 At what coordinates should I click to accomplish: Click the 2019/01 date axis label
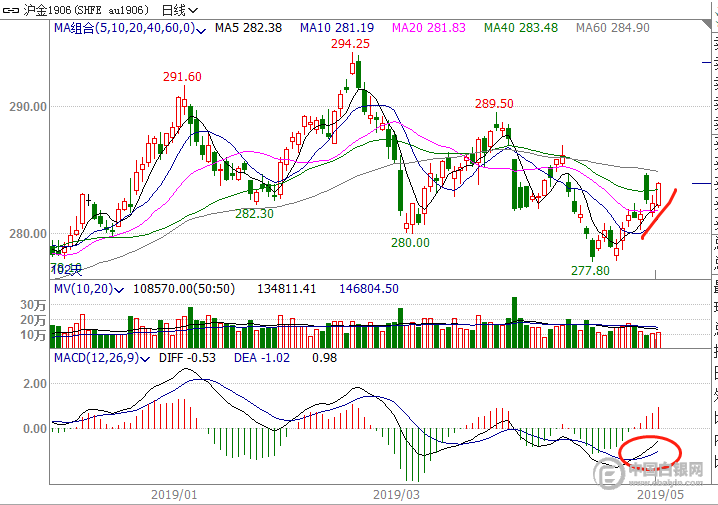[x=174, y=494]
